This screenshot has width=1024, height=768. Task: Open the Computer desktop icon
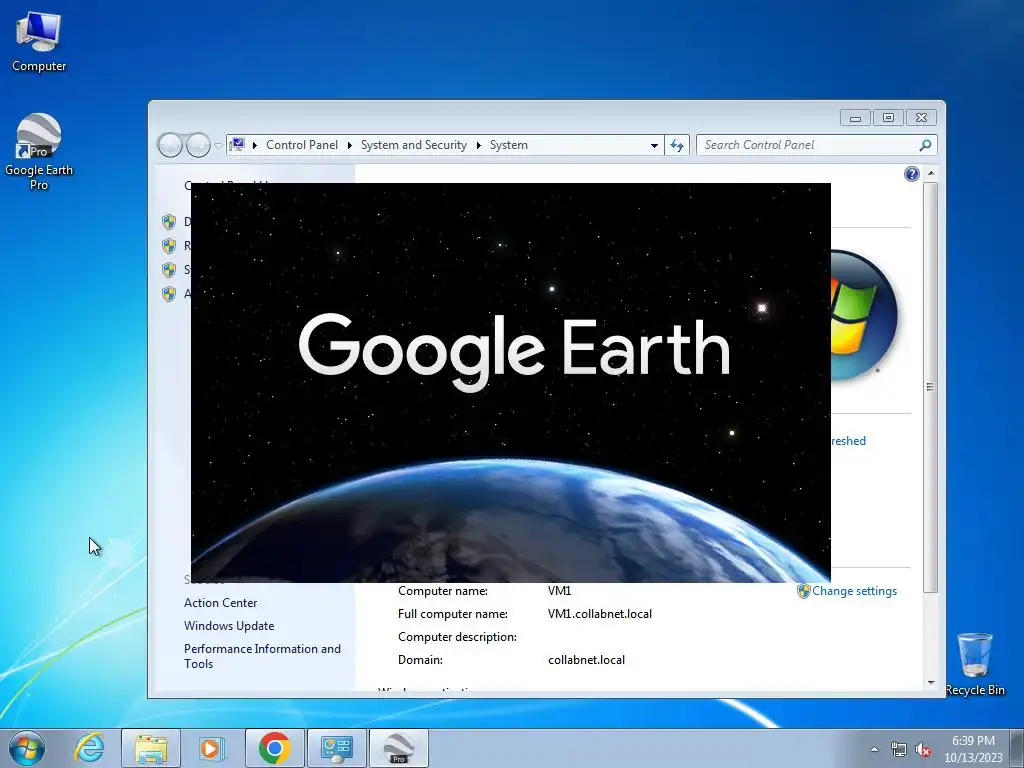(39, 42)
